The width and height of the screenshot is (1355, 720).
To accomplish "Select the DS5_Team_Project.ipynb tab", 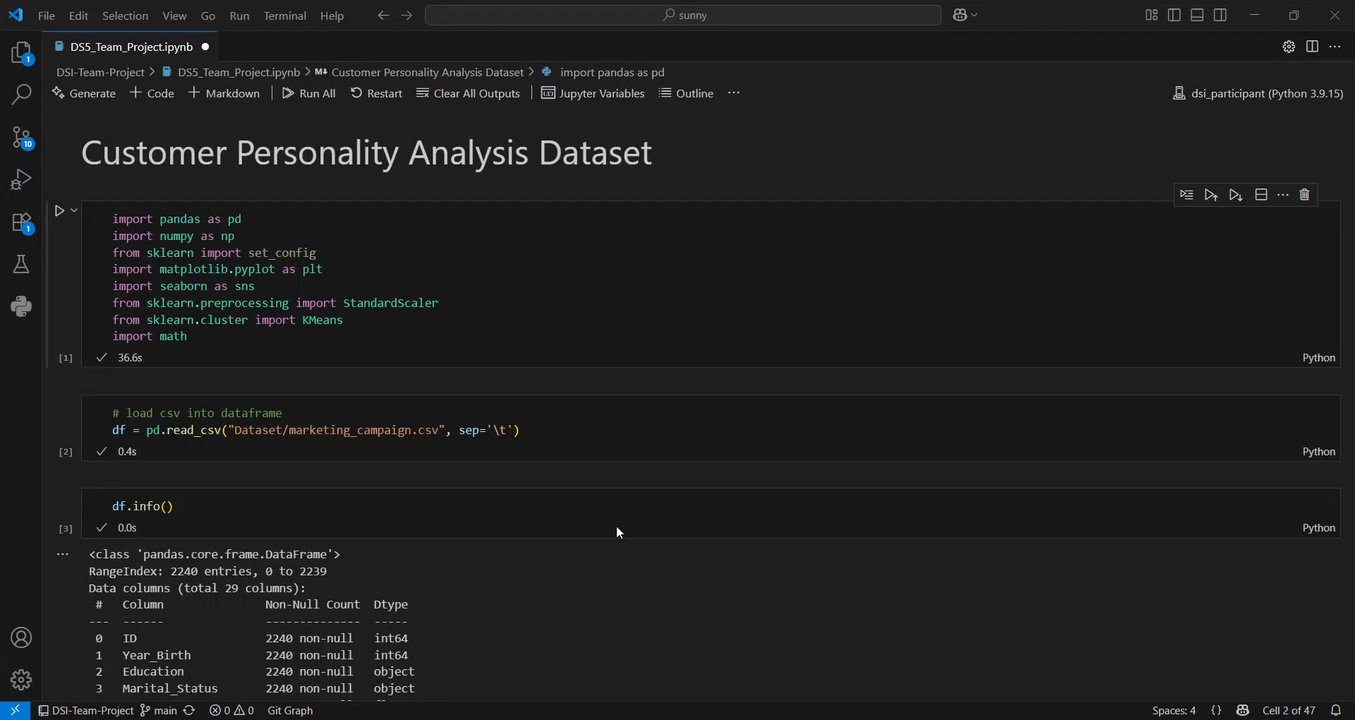I will click(130, 46).
